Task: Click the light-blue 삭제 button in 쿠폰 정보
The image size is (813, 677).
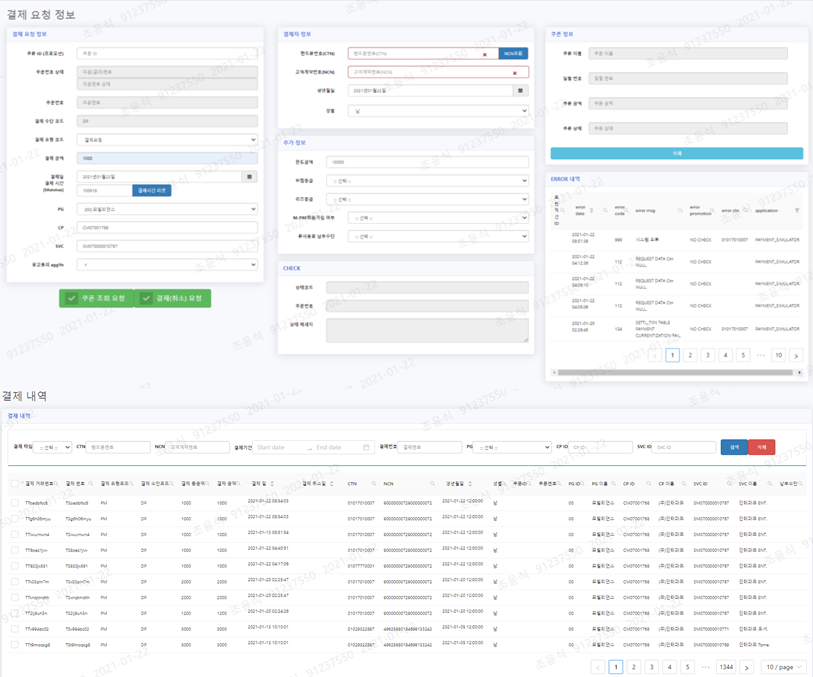Action: click(x=677, y=153)
